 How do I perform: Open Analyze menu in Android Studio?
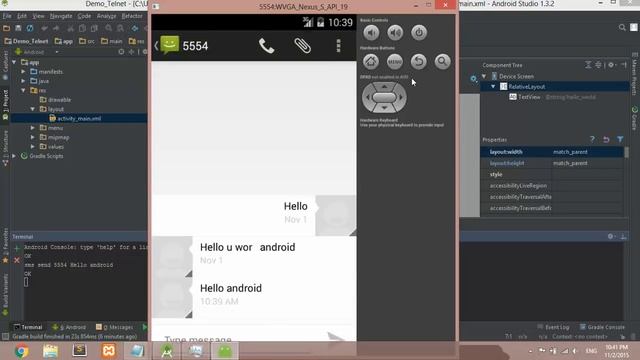(107, 16)
